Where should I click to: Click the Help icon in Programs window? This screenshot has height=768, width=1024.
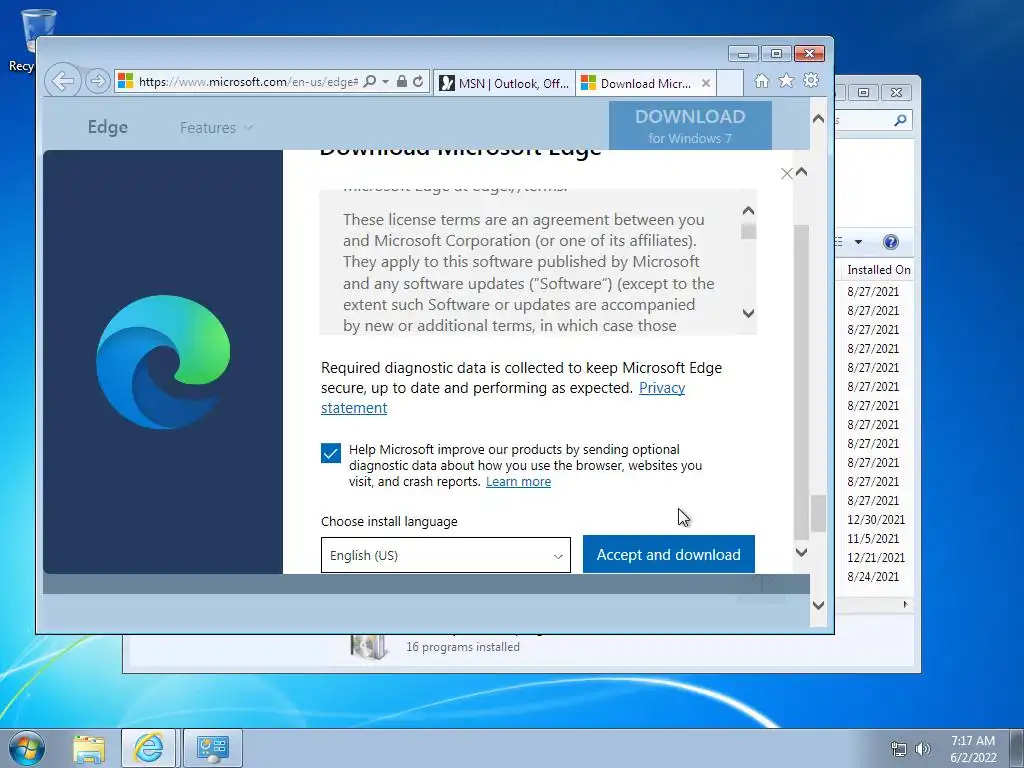[891, 242]
